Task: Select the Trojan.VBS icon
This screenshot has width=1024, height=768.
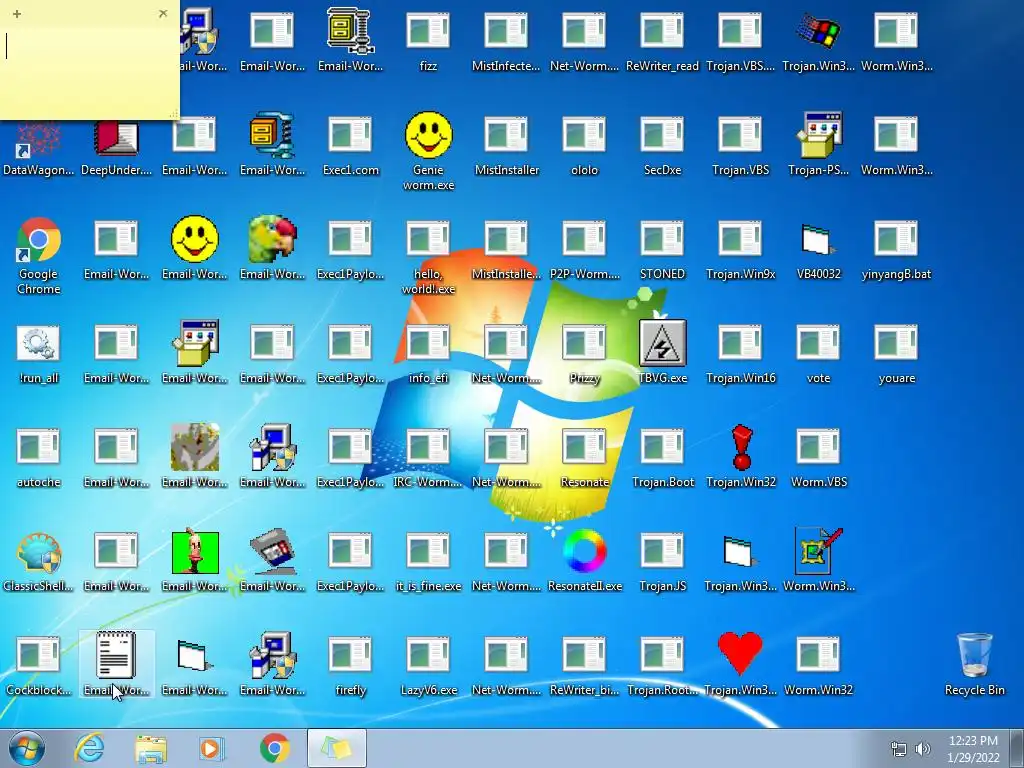Action: tap(740, 135)
